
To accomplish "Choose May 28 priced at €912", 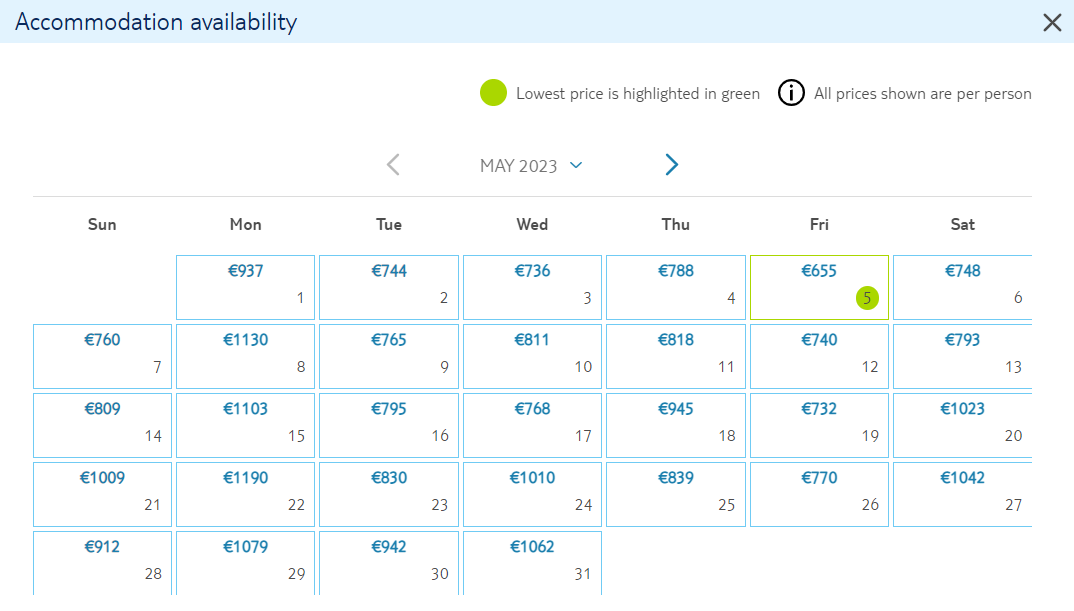I will tap(102, 563).
